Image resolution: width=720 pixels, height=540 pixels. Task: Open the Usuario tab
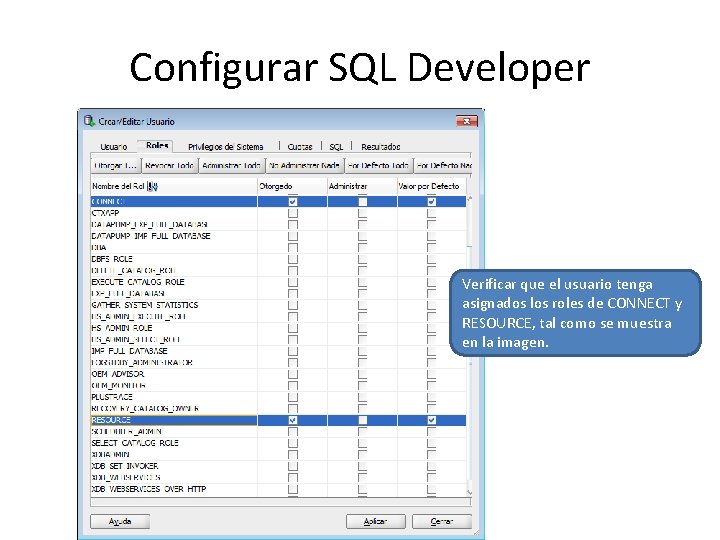113,147
